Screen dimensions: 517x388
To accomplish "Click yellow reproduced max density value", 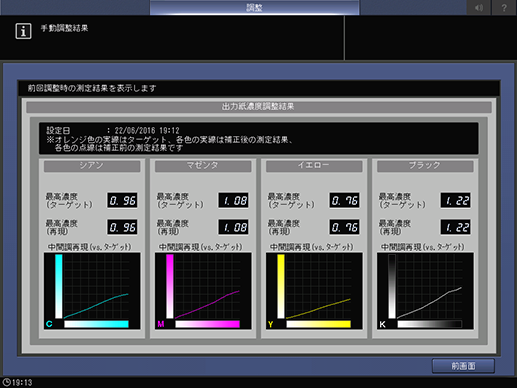I will pos(344,227).
